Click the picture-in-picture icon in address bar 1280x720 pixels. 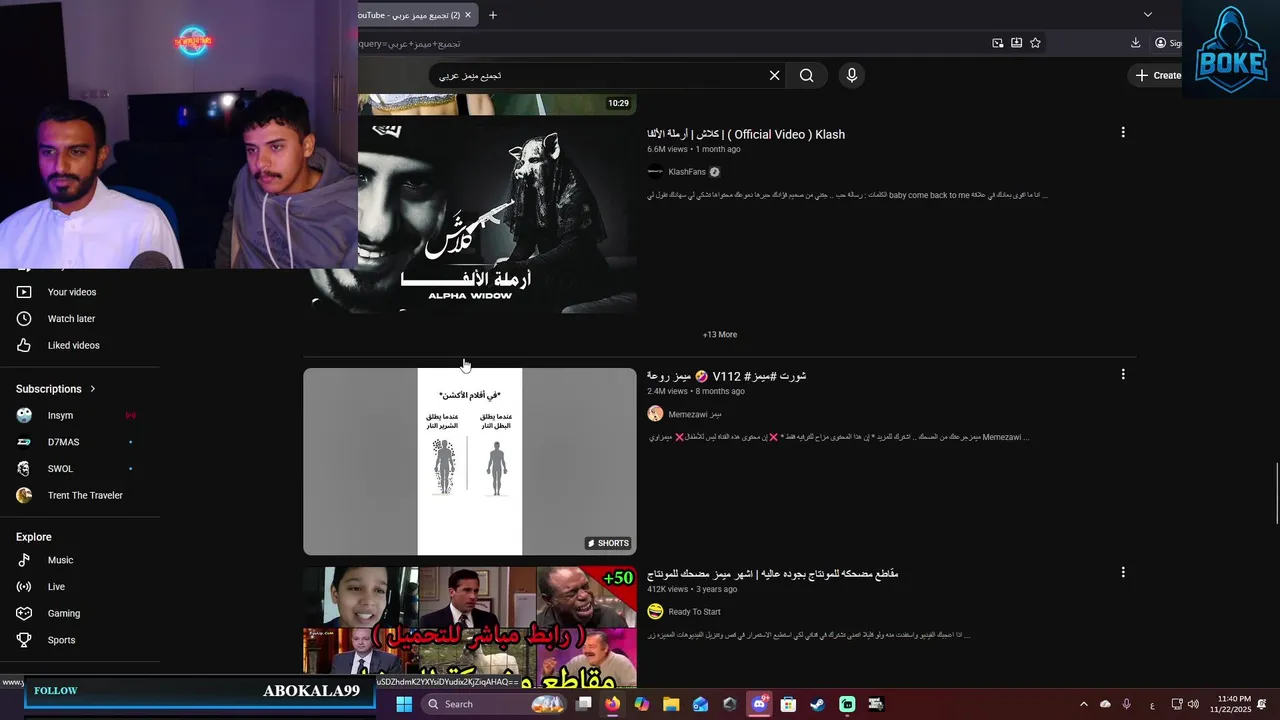(x=998, y=43)
